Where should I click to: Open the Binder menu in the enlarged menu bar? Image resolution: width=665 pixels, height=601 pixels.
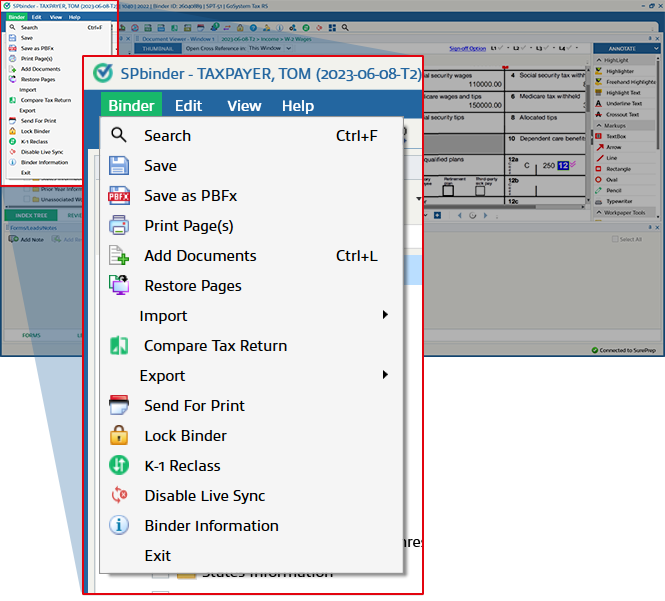131,105
